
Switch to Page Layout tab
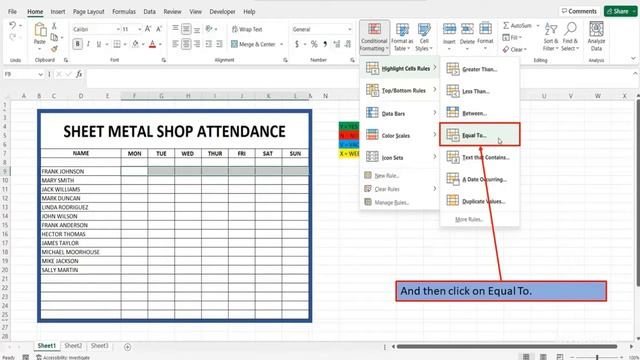(x=89, y=11)
